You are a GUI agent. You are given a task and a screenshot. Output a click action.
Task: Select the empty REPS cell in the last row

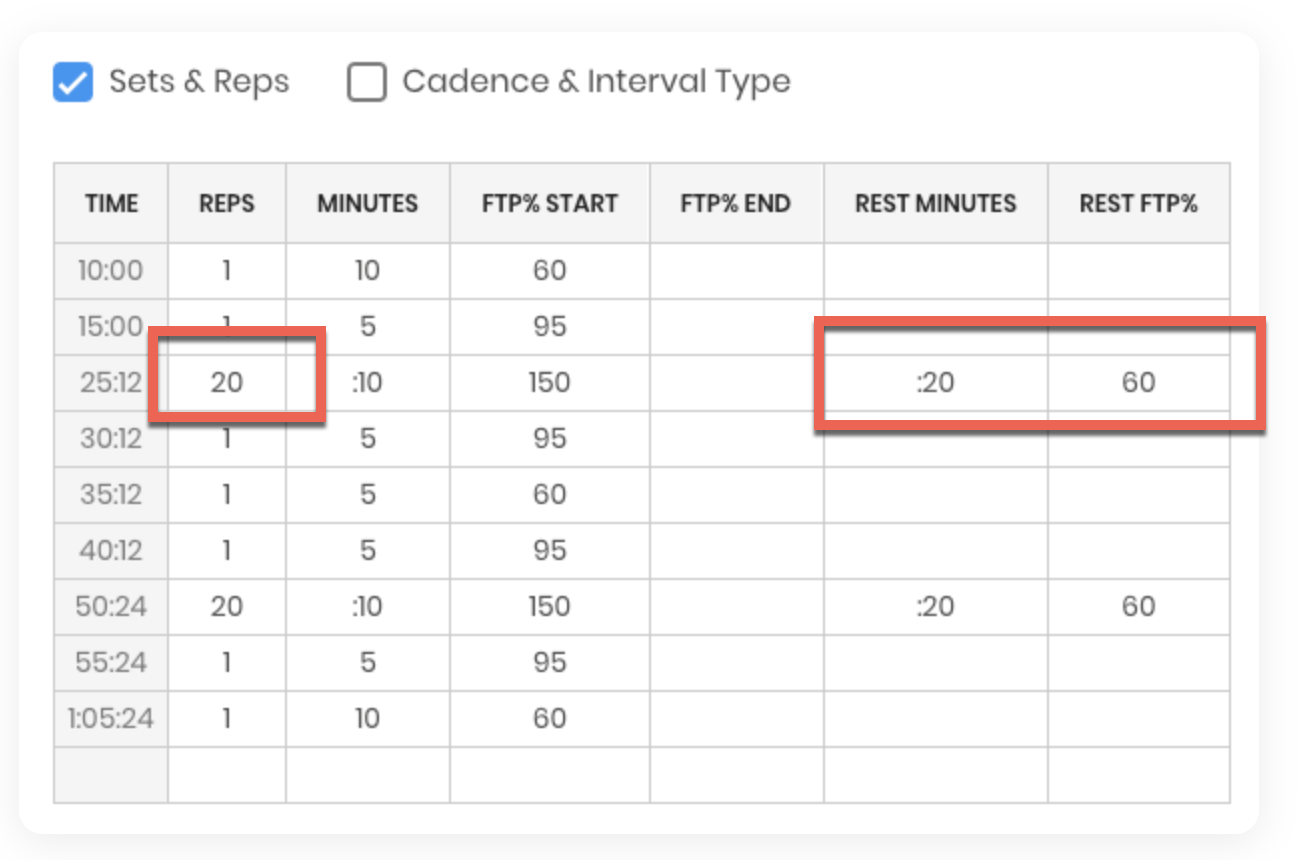pos(227,775)
